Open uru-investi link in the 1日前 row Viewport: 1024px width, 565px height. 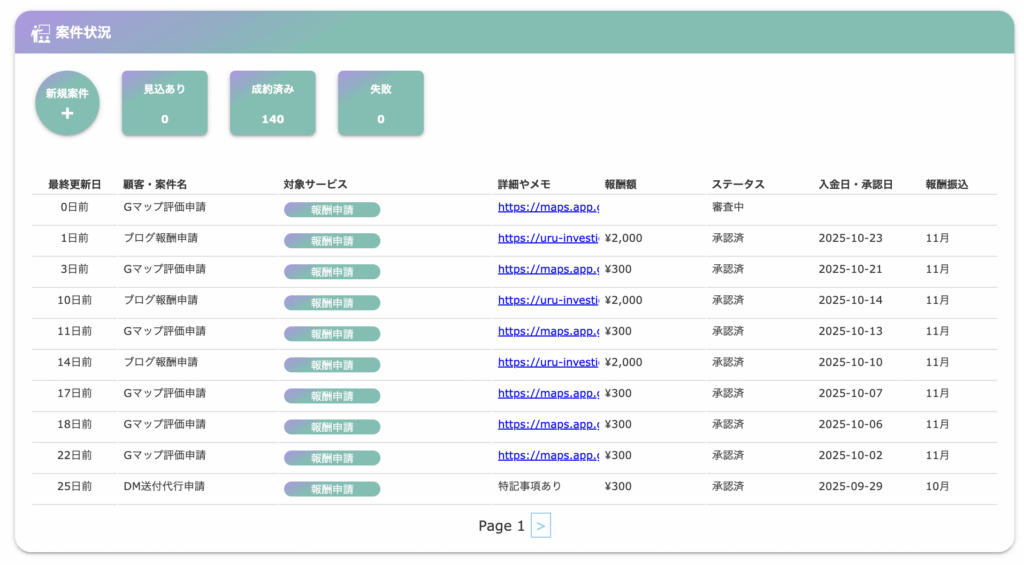(x=547, y=239)
